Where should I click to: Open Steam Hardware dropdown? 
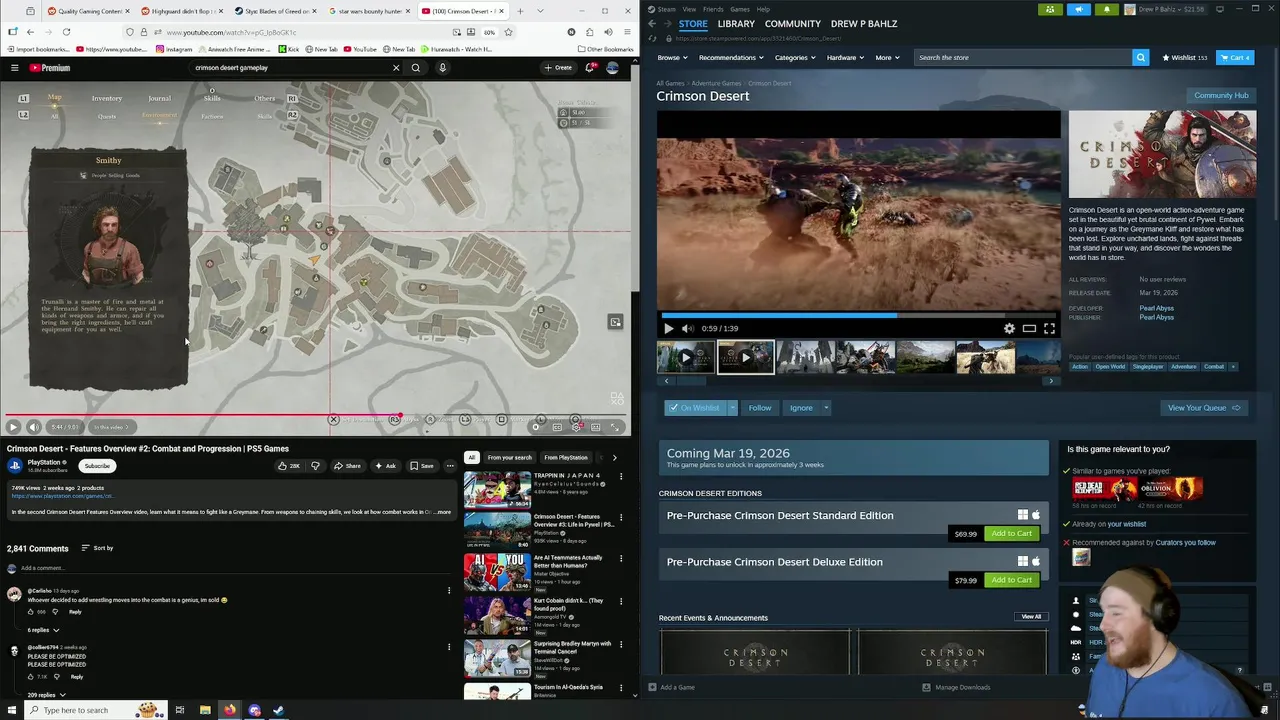[x=845, y=58]
